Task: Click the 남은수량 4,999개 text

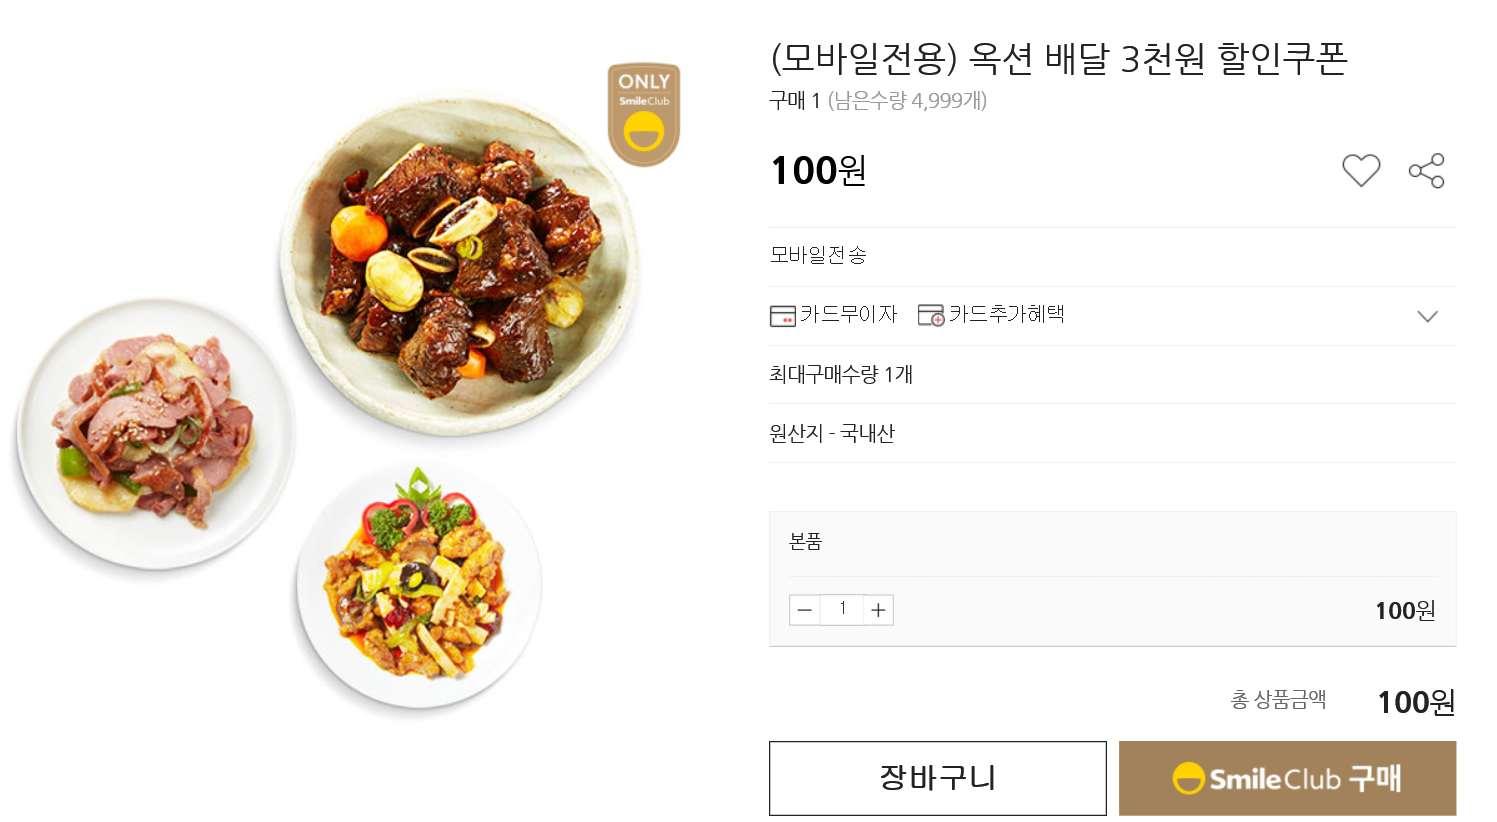Action: point(907,101)
